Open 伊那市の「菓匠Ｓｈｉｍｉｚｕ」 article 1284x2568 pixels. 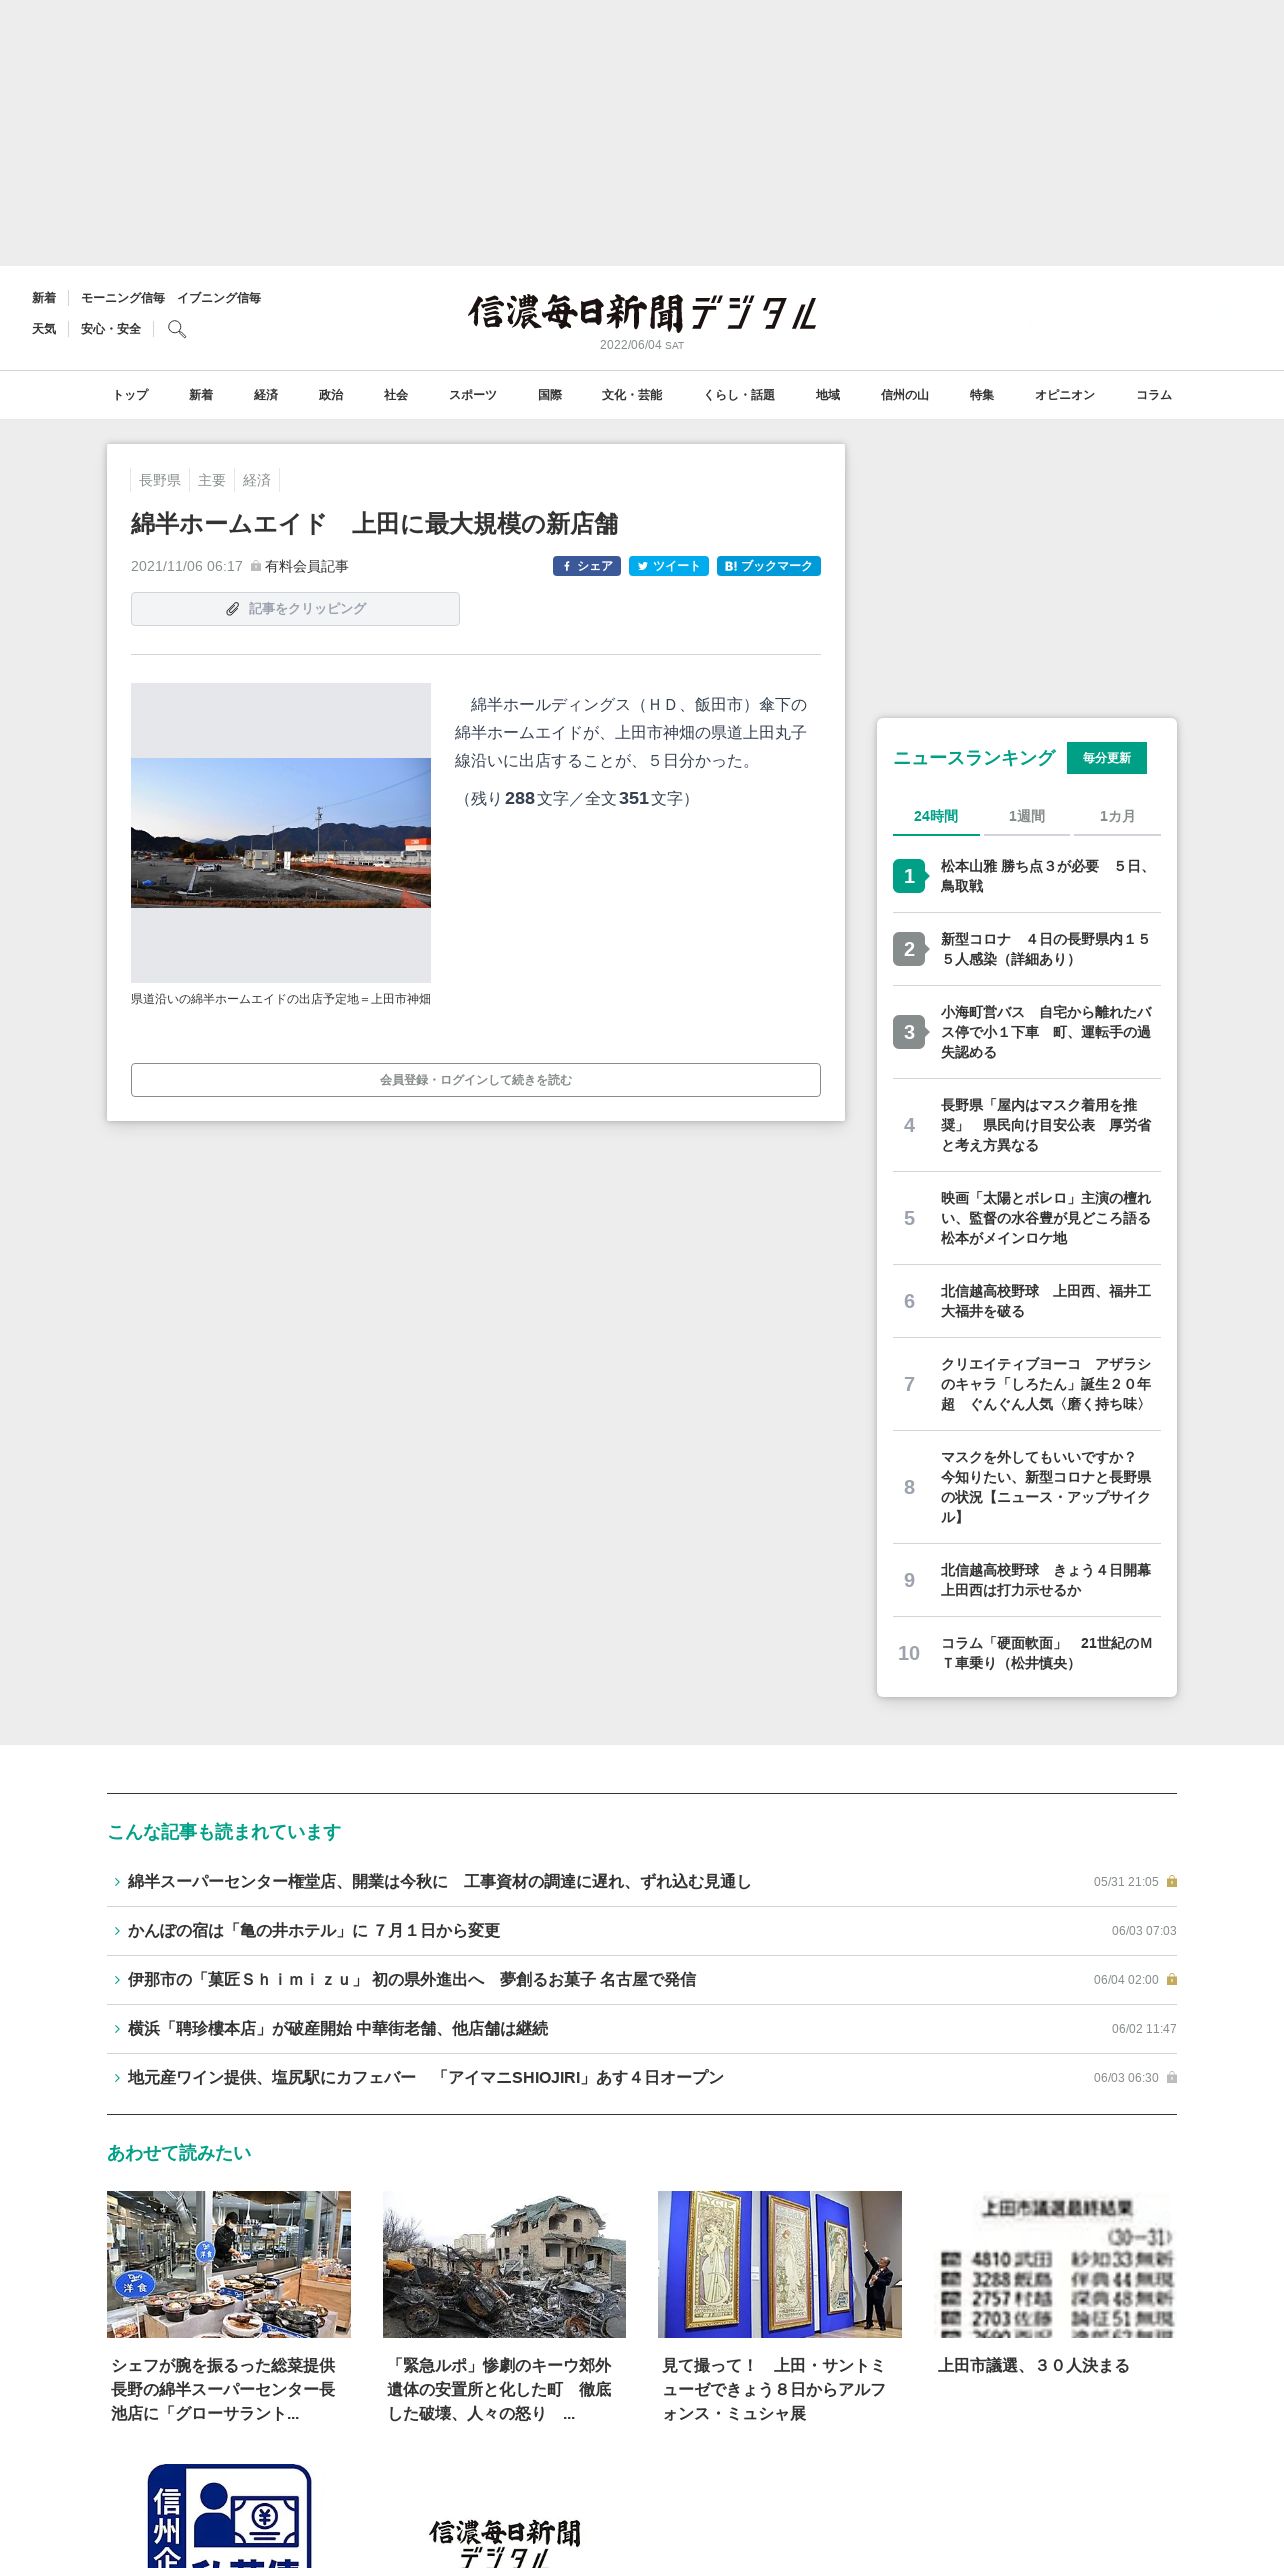412,1980
